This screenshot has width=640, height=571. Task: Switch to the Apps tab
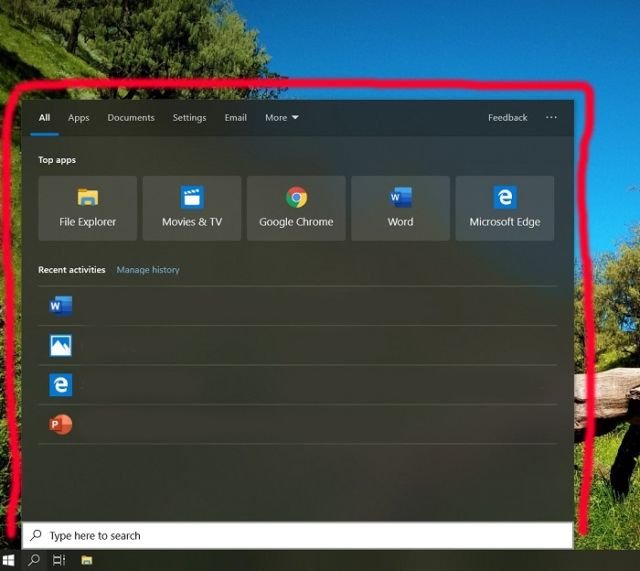click(x=78, y=118)
